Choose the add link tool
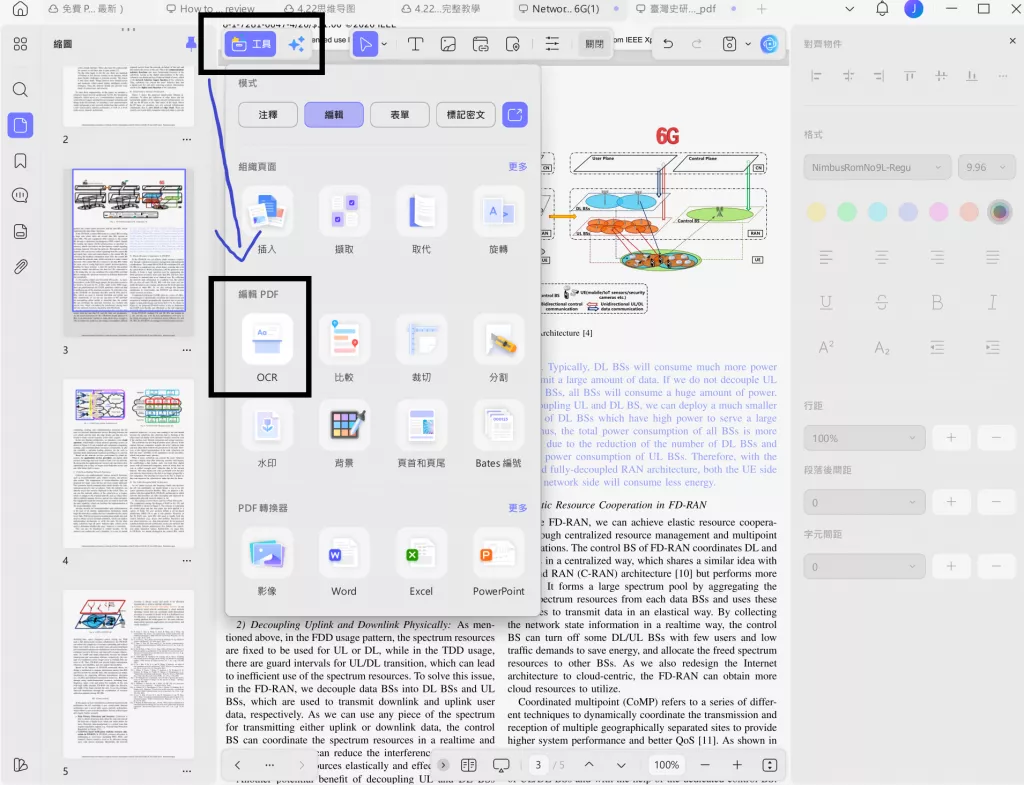 coord(481,44)
